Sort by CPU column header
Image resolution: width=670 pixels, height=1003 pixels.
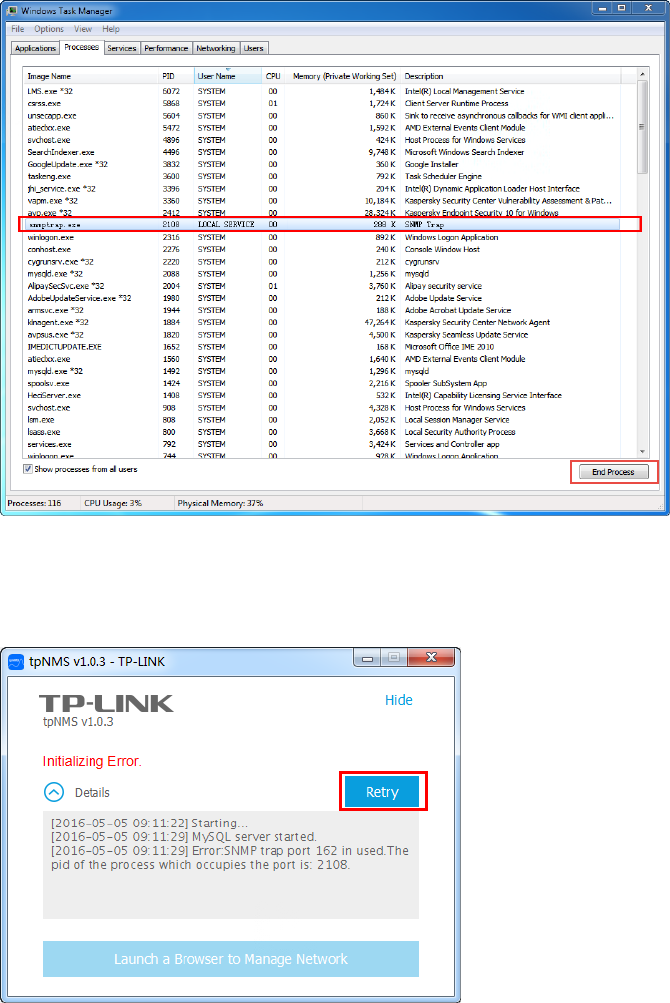pos(273,76)
